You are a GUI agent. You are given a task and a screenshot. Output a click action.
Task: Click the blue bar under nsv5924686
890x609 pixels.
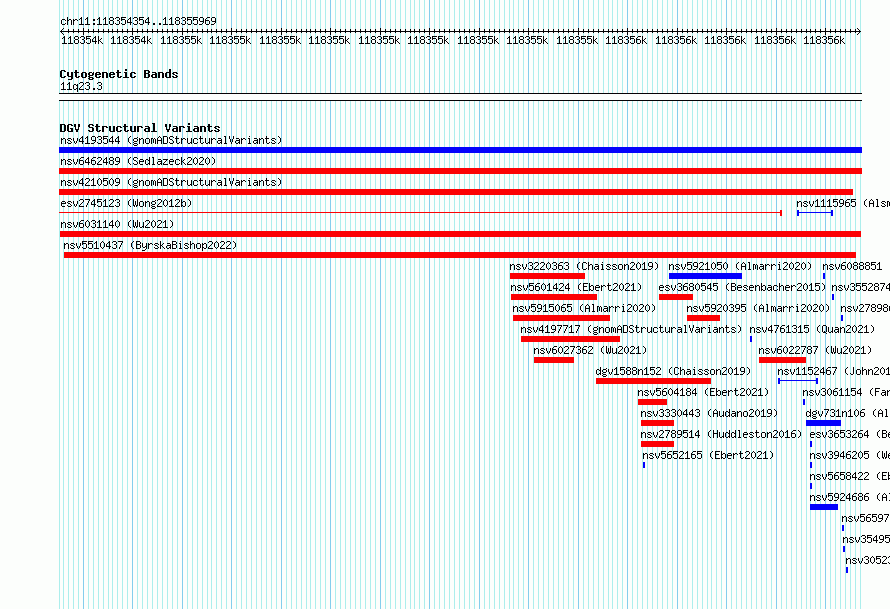[x=824, y=507]
